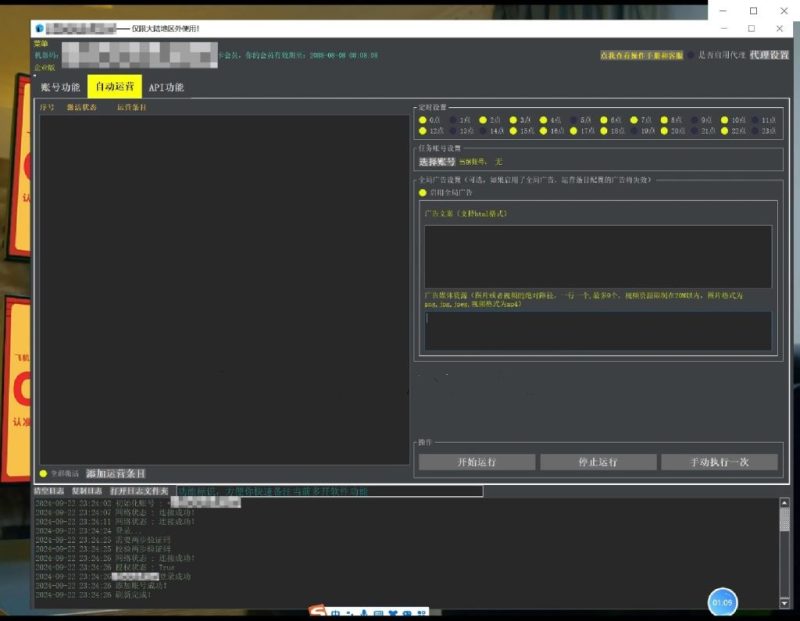Image resolution: width=800 pixels, height=621 pixels.
Task: Switch to the 账号功能 tab
Action: pyautogui.click(x=57, y=88)
